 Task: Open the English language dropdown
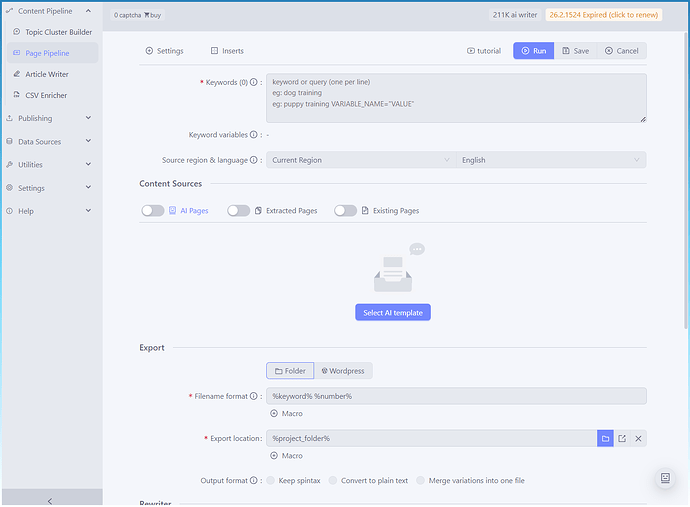click(x=550, y=160)
